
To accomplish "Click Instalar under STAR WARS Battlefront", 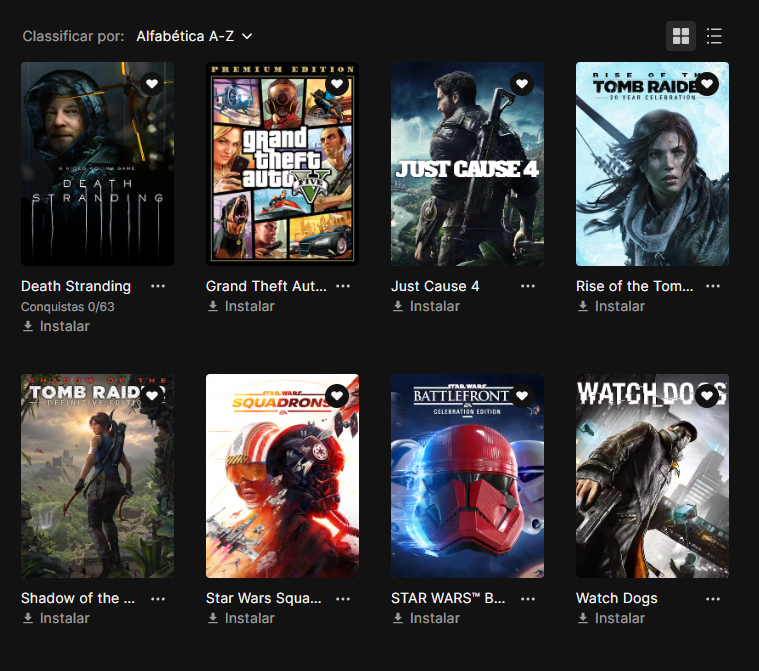I will (426, 618).
